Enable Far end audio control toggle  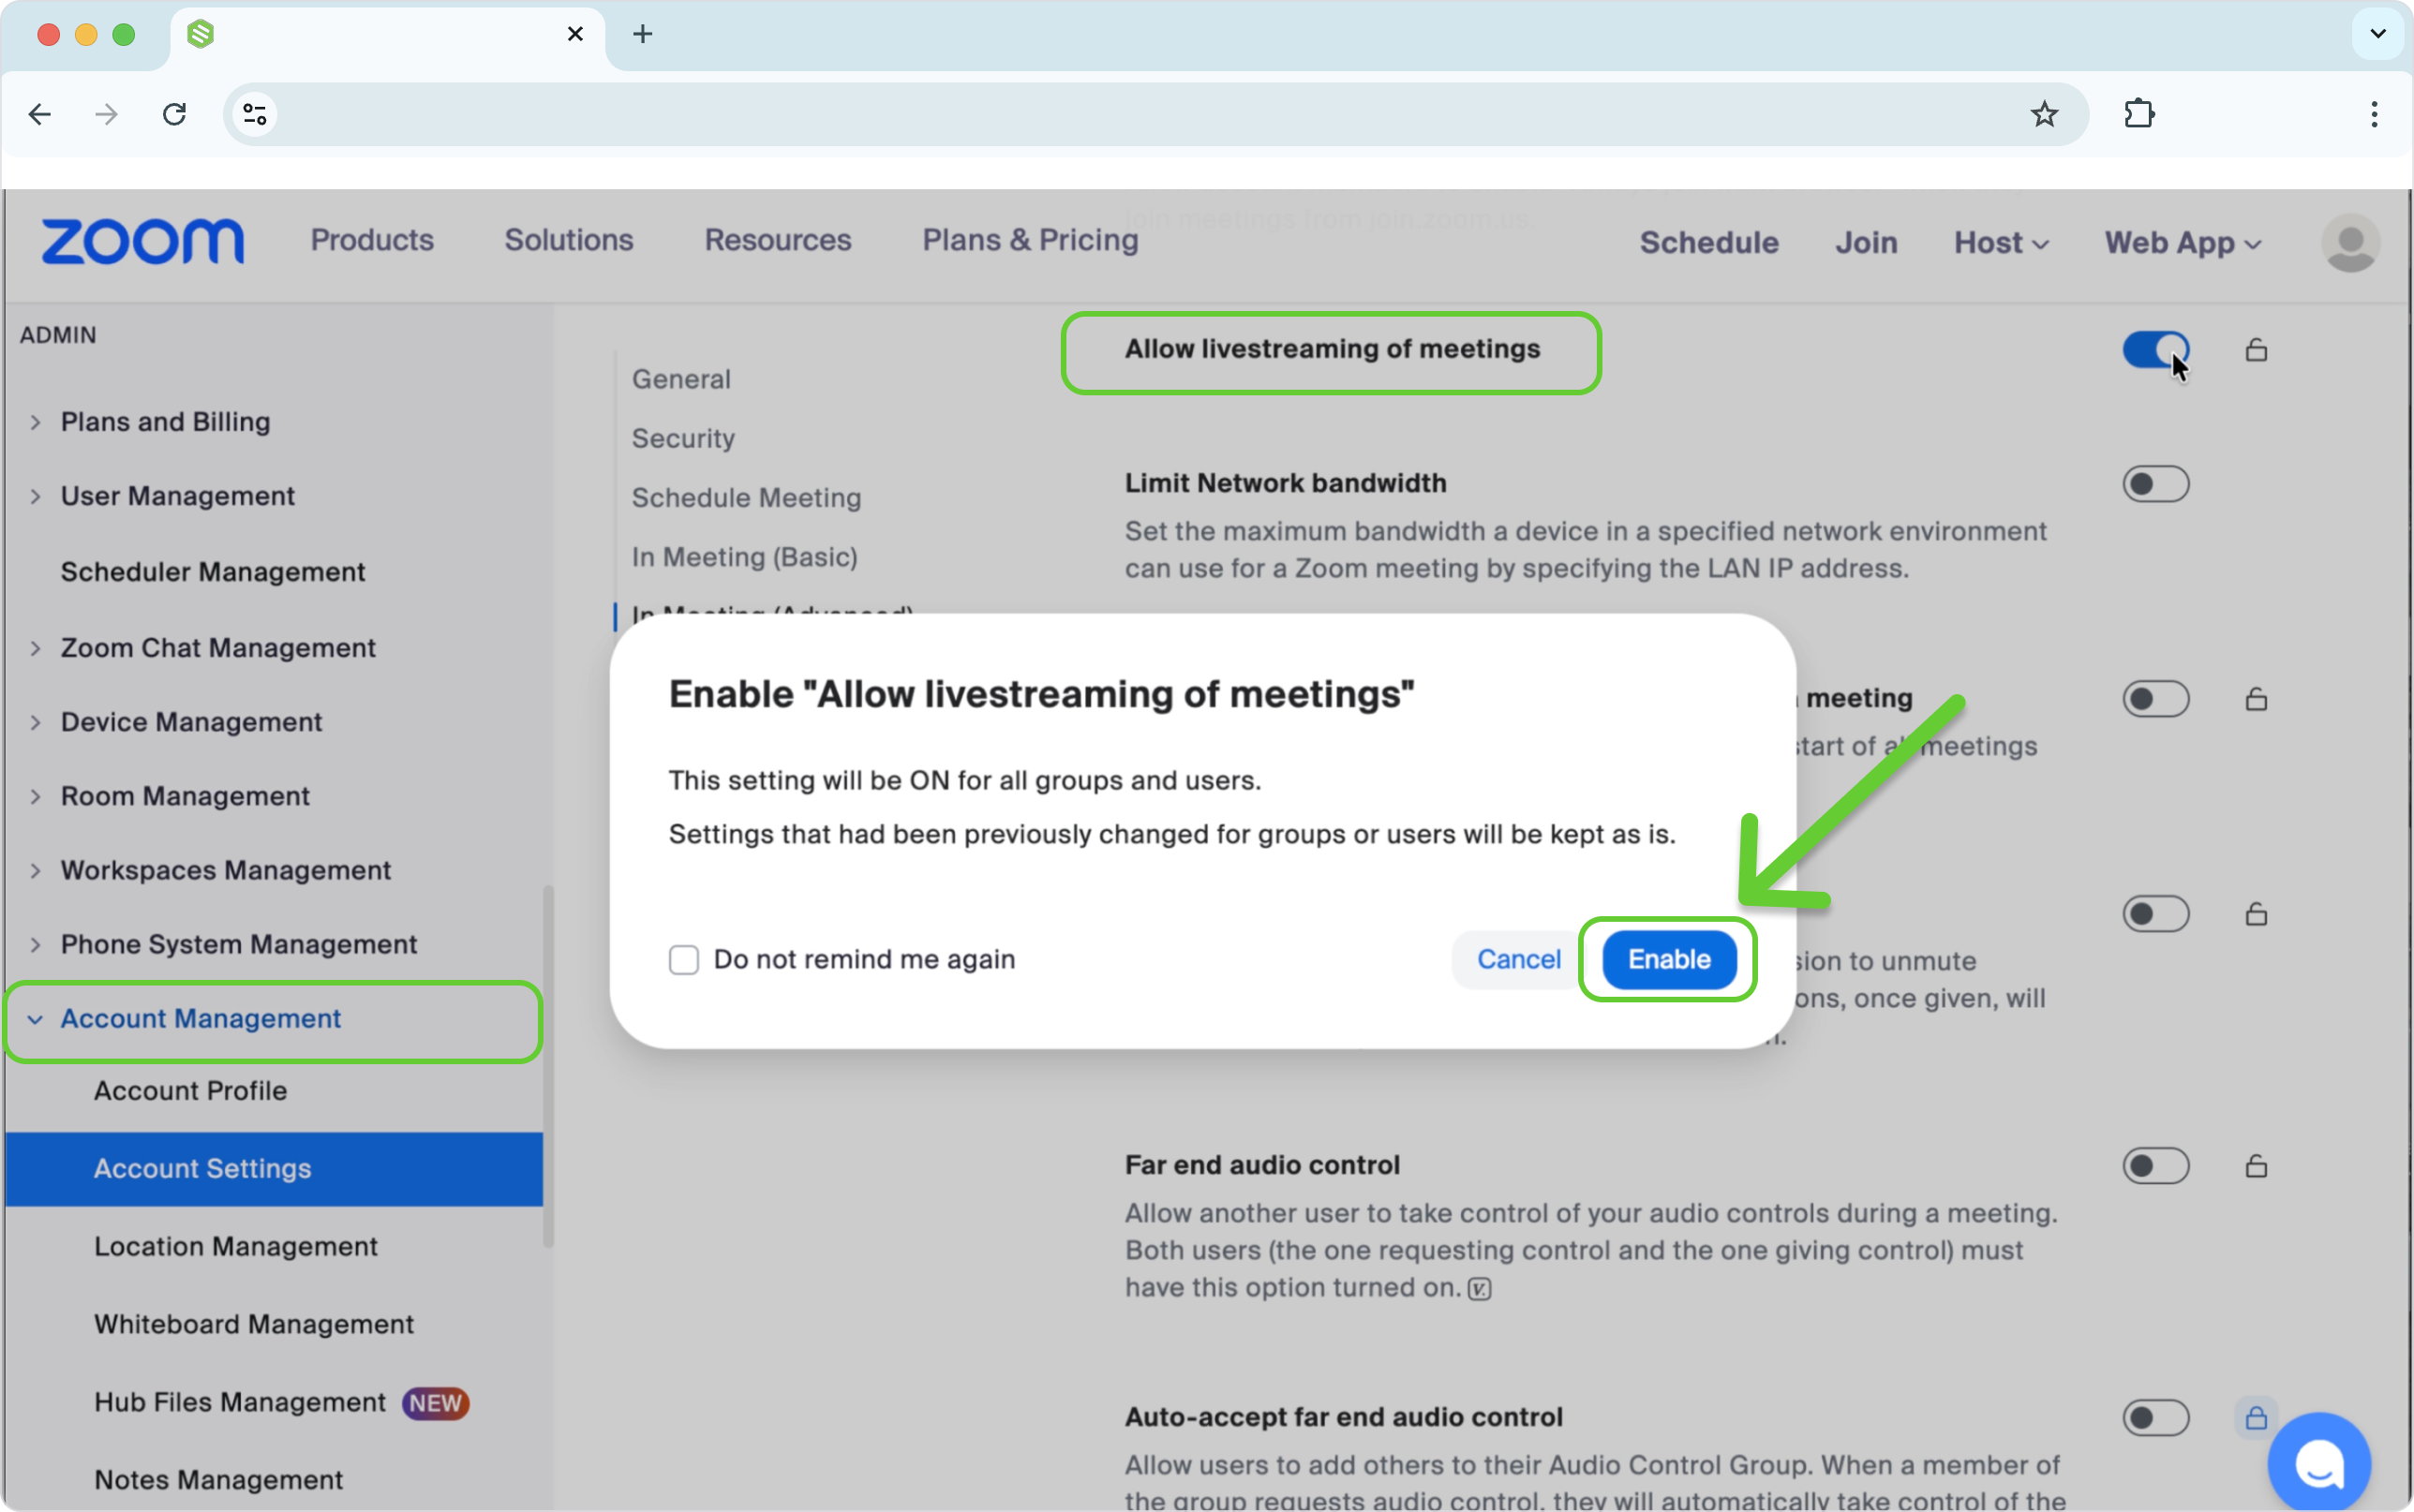[2156, 1166]
